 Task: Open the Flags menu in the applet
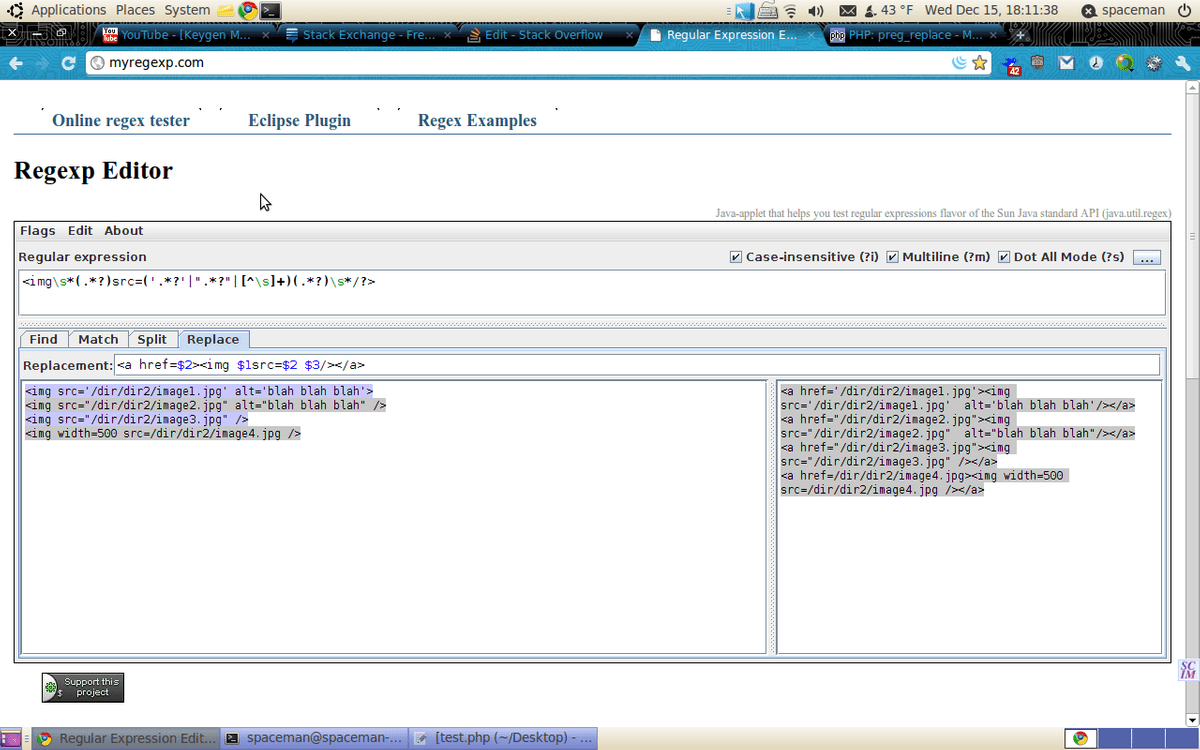37,231
